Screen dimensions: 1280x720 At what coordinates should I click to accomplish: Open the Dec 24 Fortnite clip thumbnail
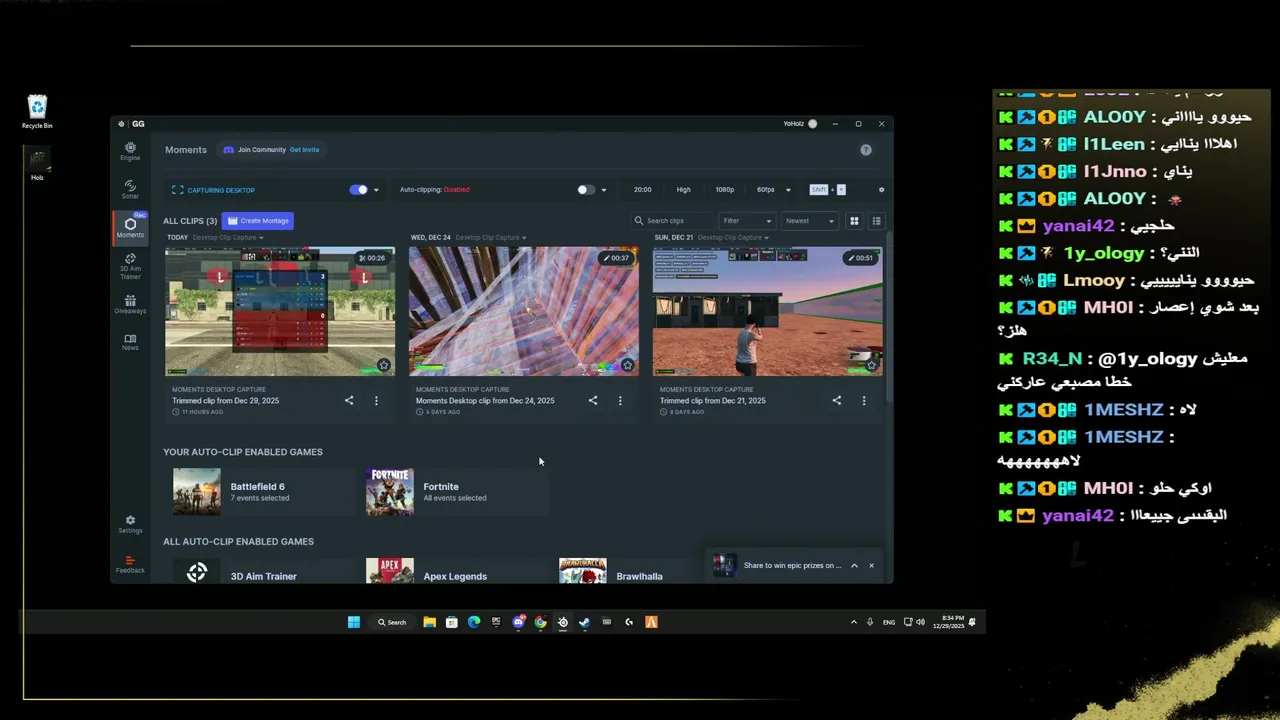tap(524, 311)
